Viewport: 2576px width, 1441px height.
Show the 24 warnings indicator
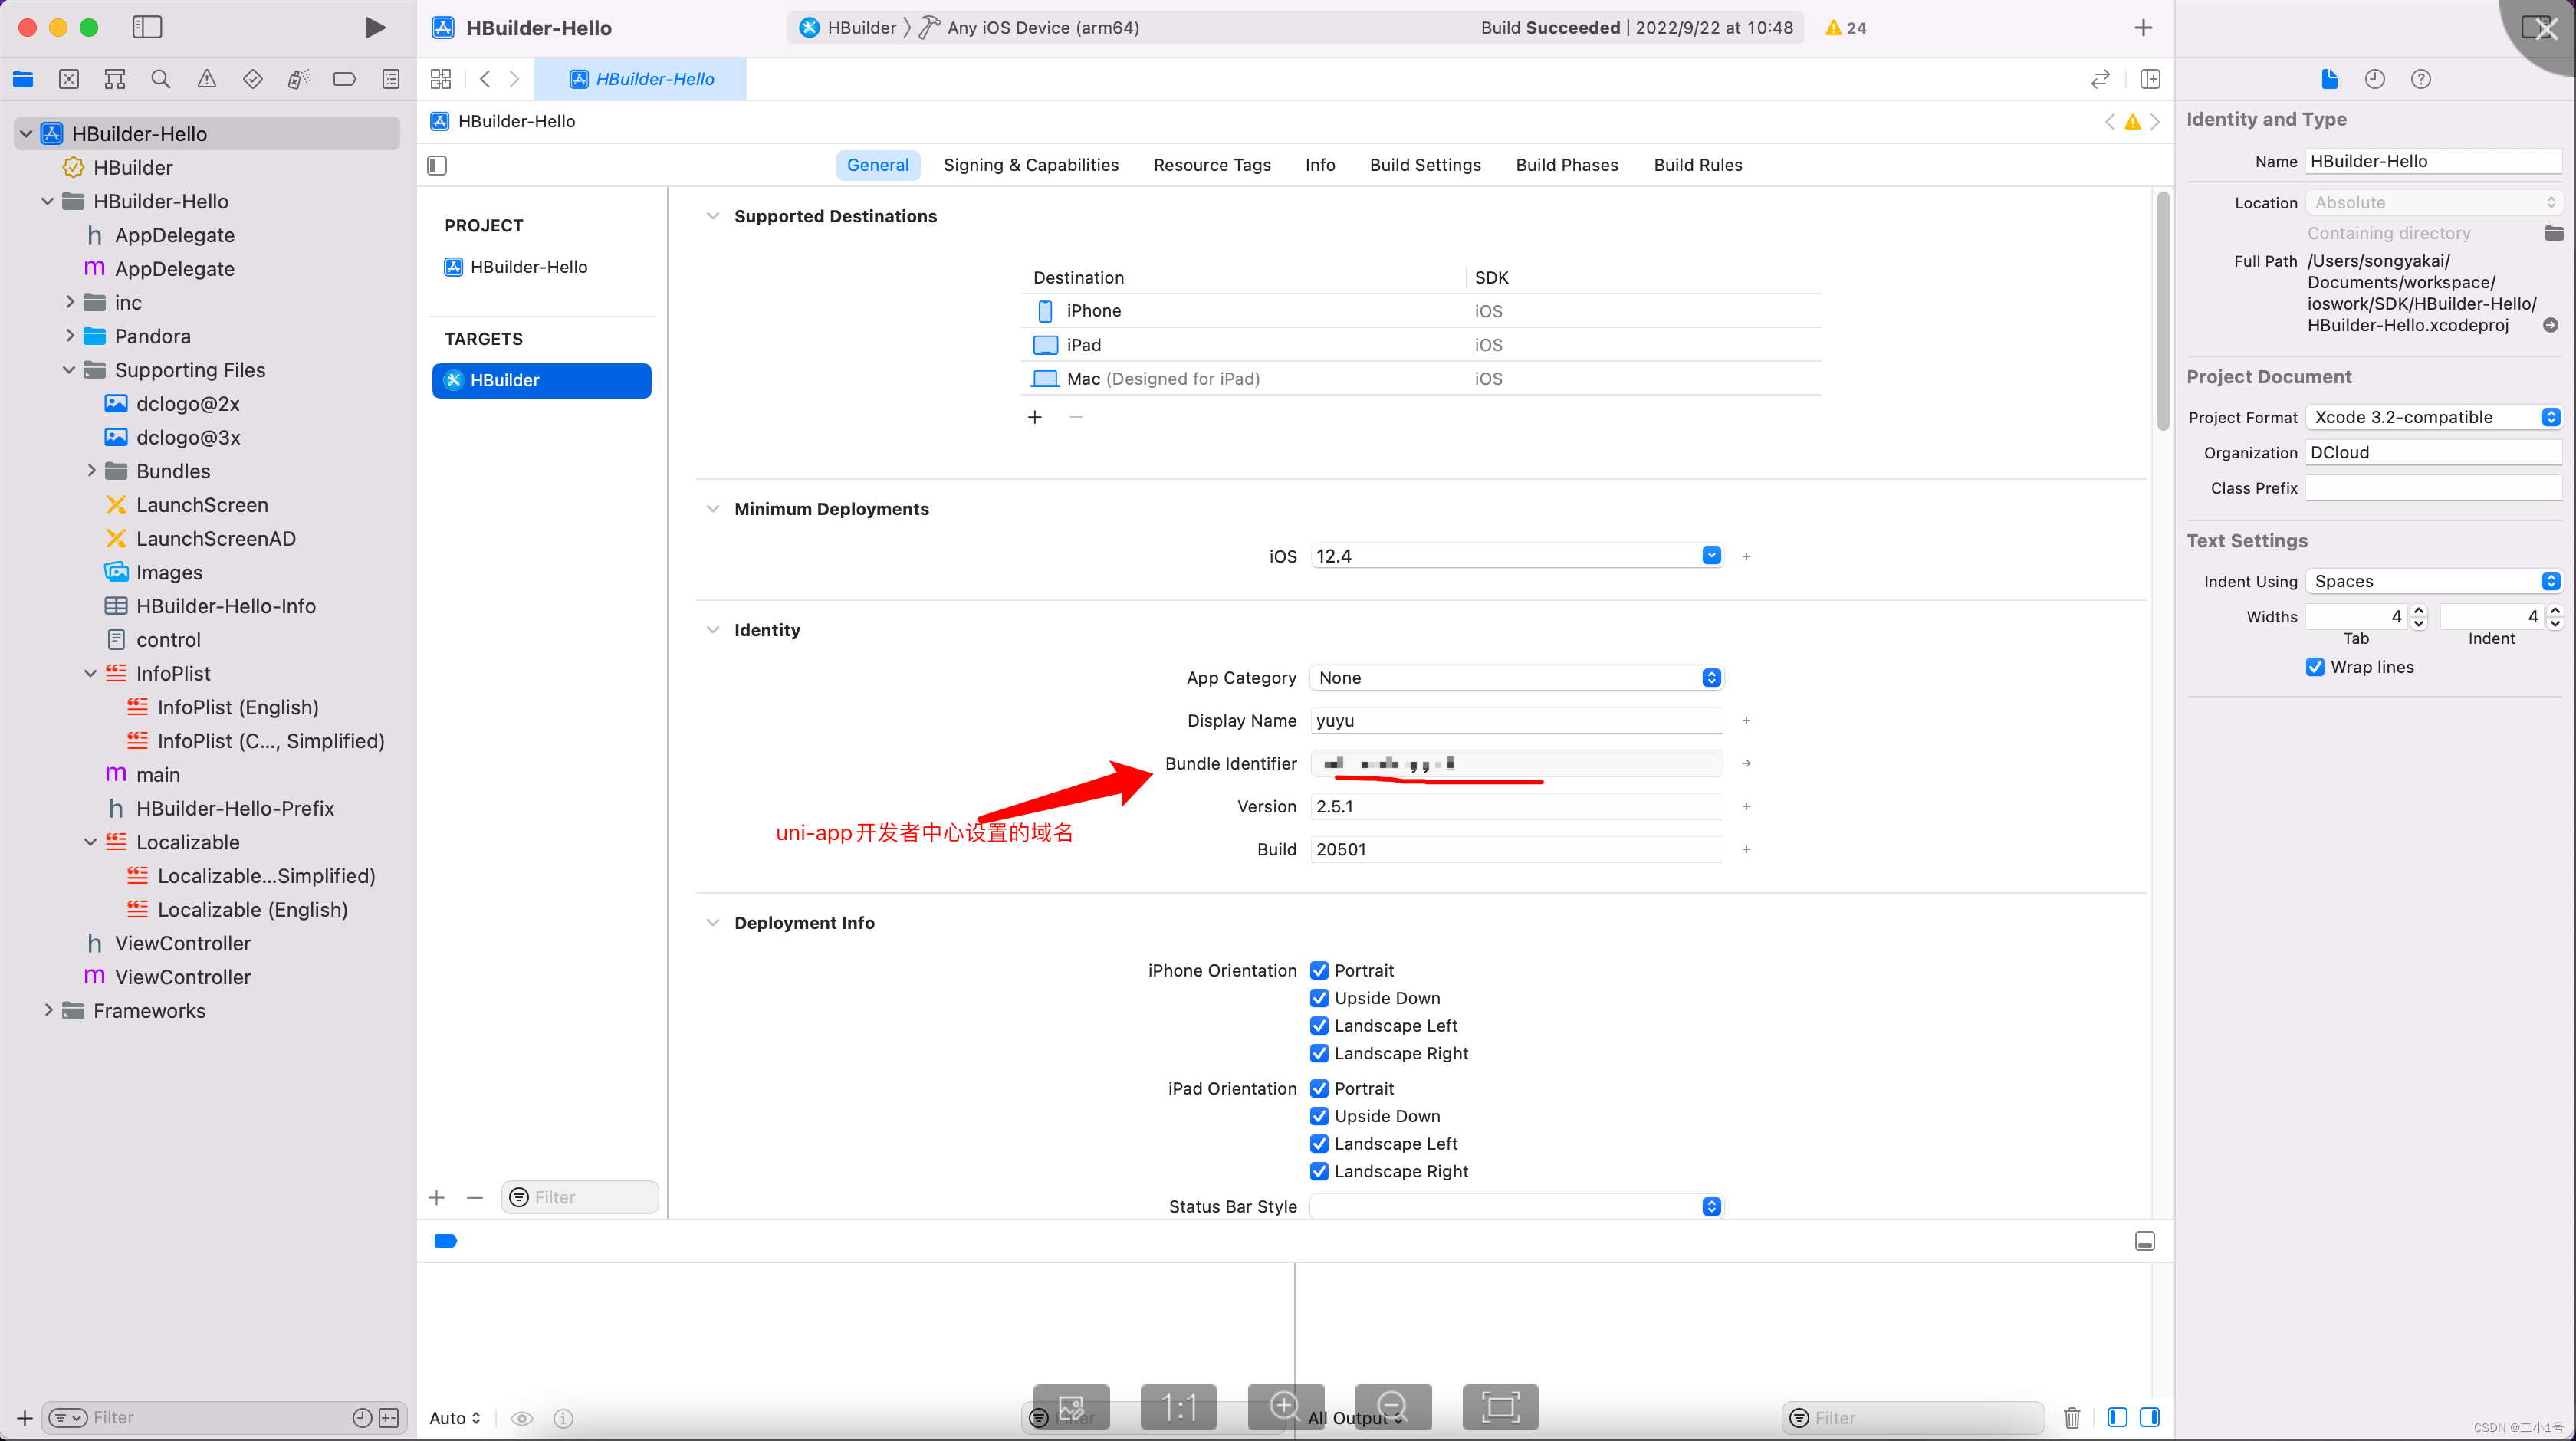click(1846, 28)
